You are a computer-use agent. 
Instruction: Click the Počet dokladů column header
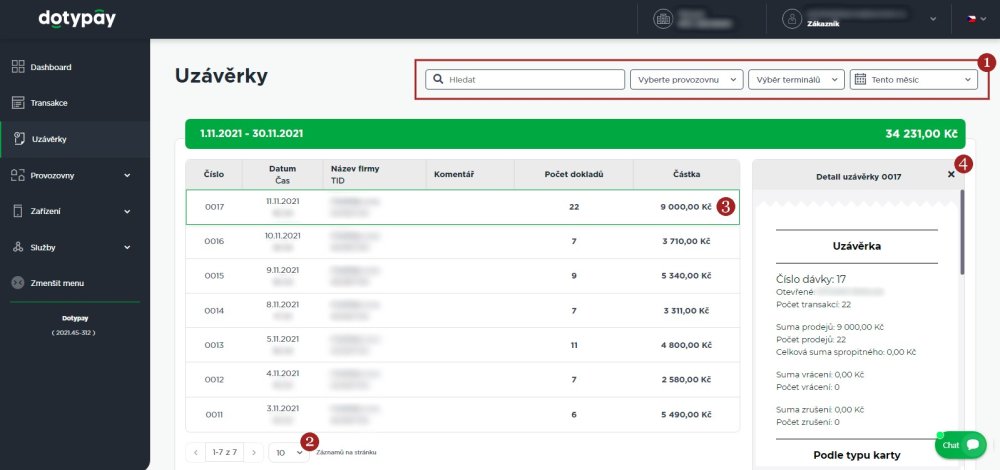pyautogui.click(x=573, y=174)
